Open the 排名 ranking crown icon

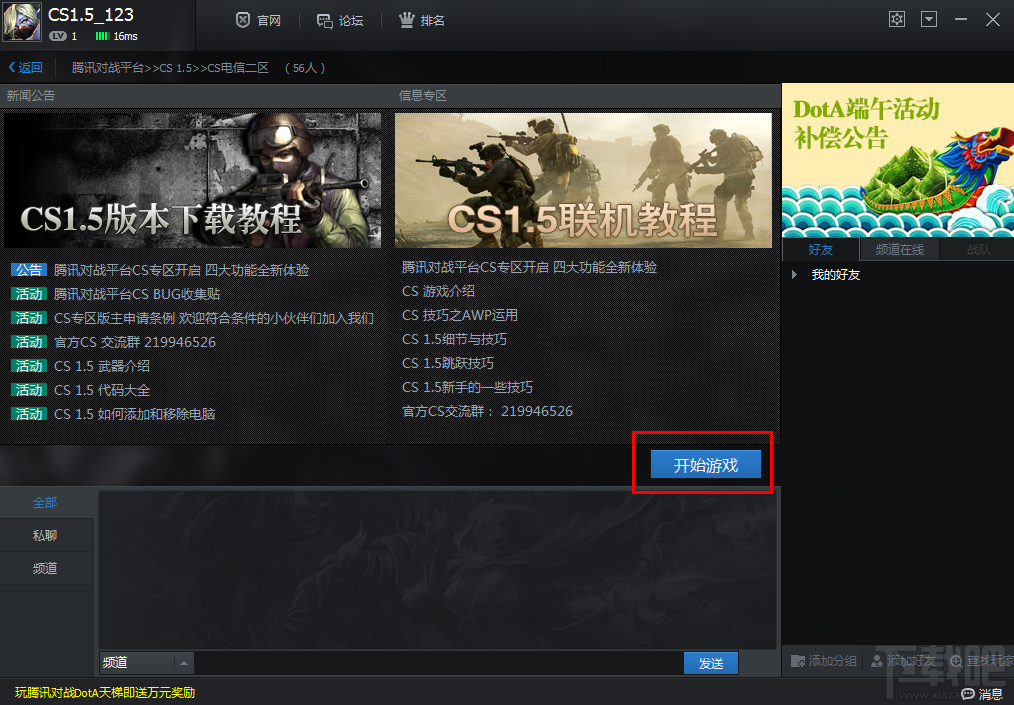[x=406, y=20]
